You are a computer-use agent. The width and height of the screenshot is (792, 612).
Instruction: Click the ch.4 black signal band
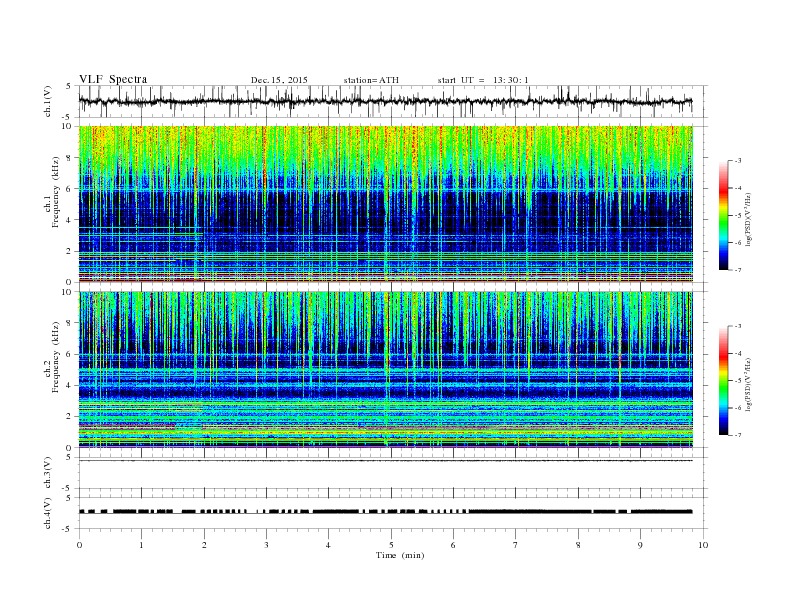[x=385, y=512]
